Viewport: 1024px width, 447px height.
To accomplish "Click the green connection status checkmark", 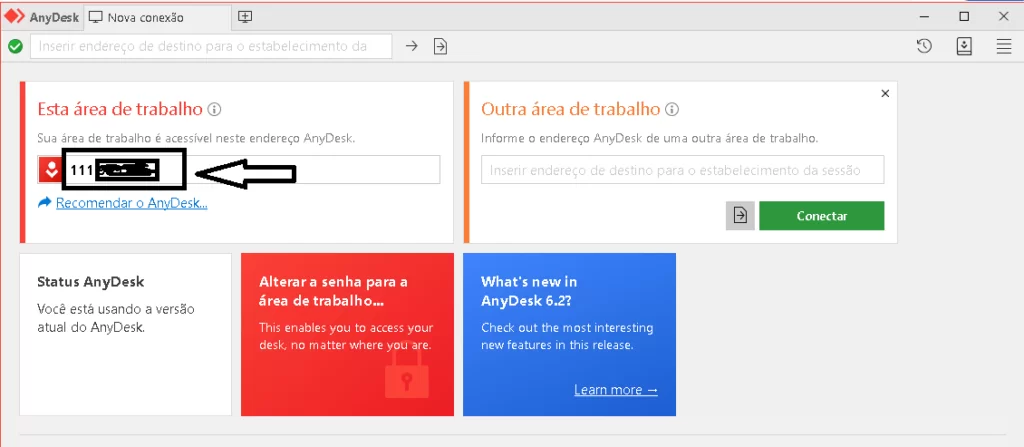I will point(16,46).
